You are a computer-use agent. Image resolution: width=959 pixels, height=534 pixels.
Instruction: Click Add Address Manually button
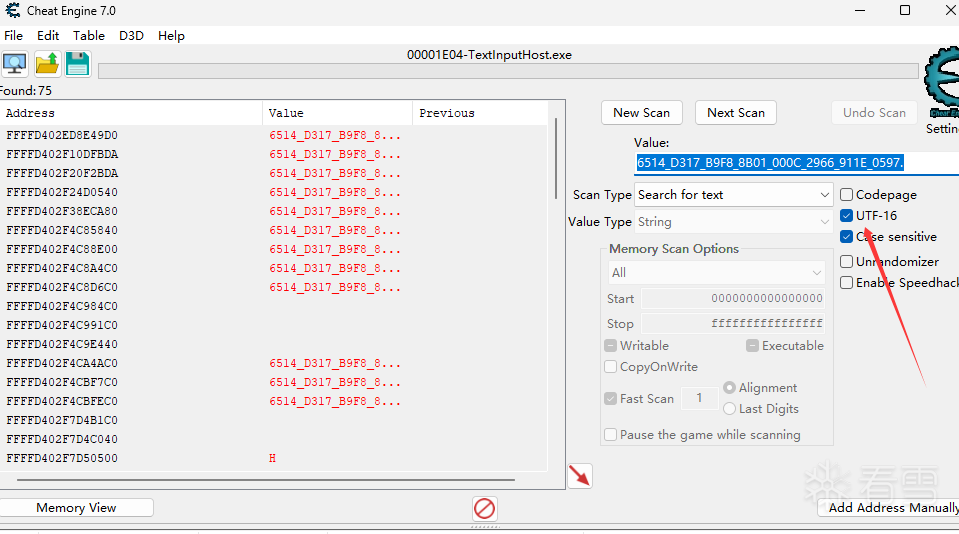click(888, 508)
